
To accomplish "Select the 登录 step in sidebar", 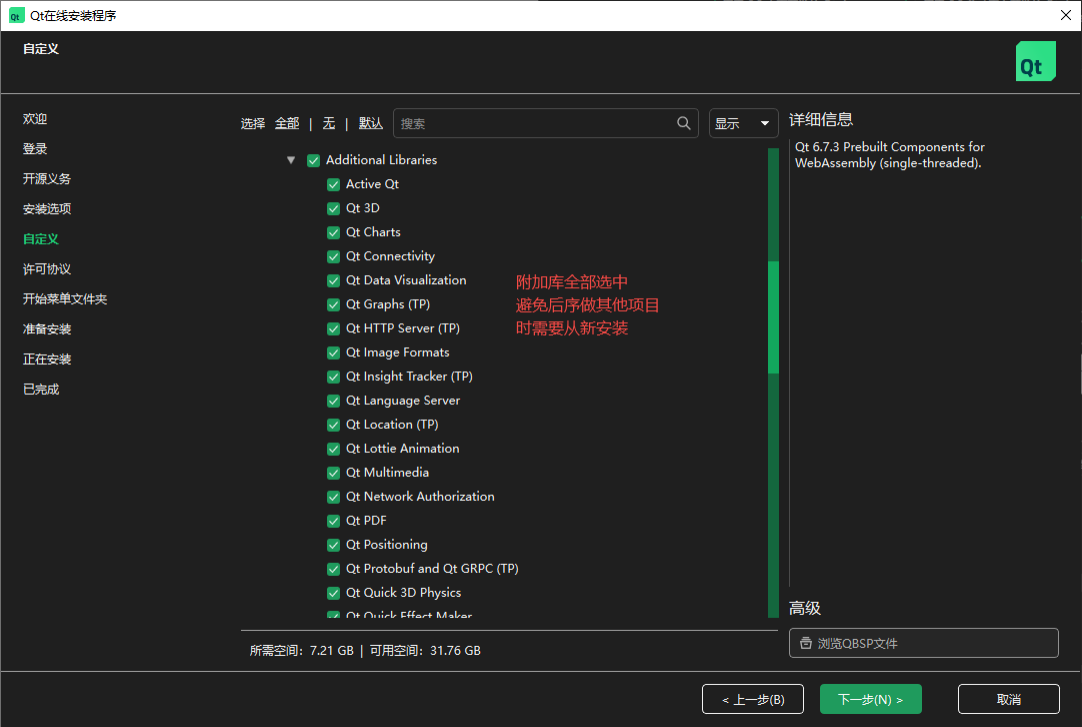I will [35, 149].
